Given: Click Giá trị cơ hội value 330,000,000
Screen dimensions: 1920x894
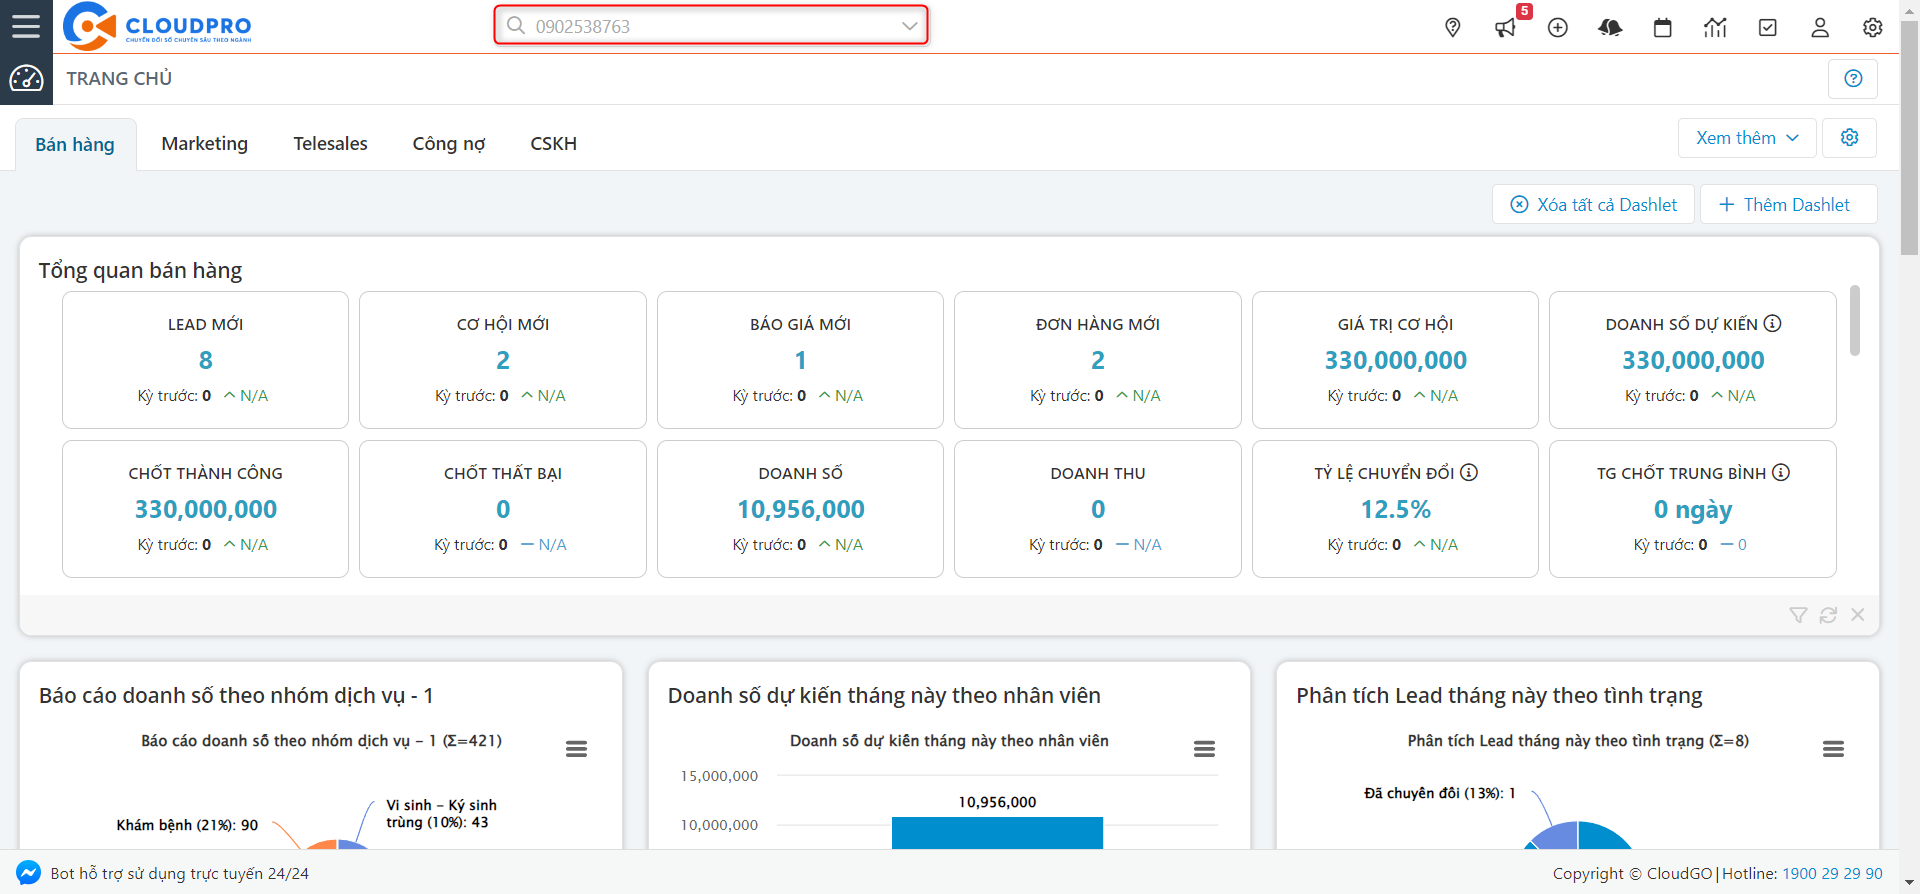Looking at the screenshot, I should [x=1395, y=360].
